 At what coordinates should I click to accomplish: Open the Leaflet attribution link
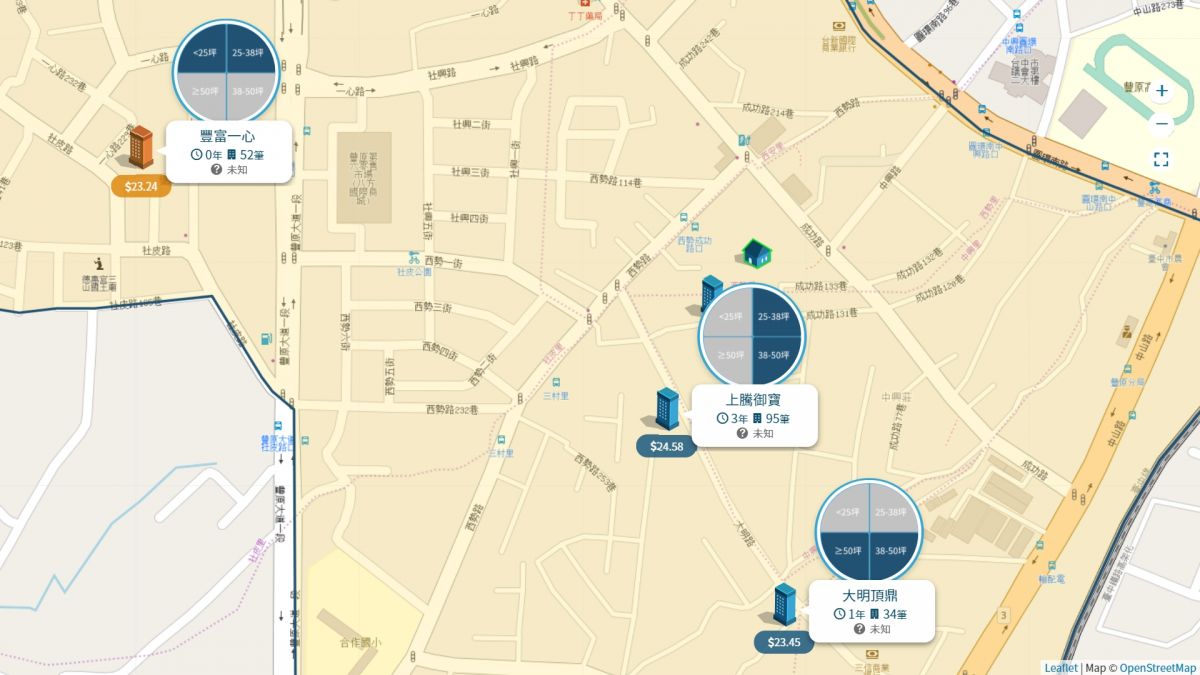(1061, 668)
